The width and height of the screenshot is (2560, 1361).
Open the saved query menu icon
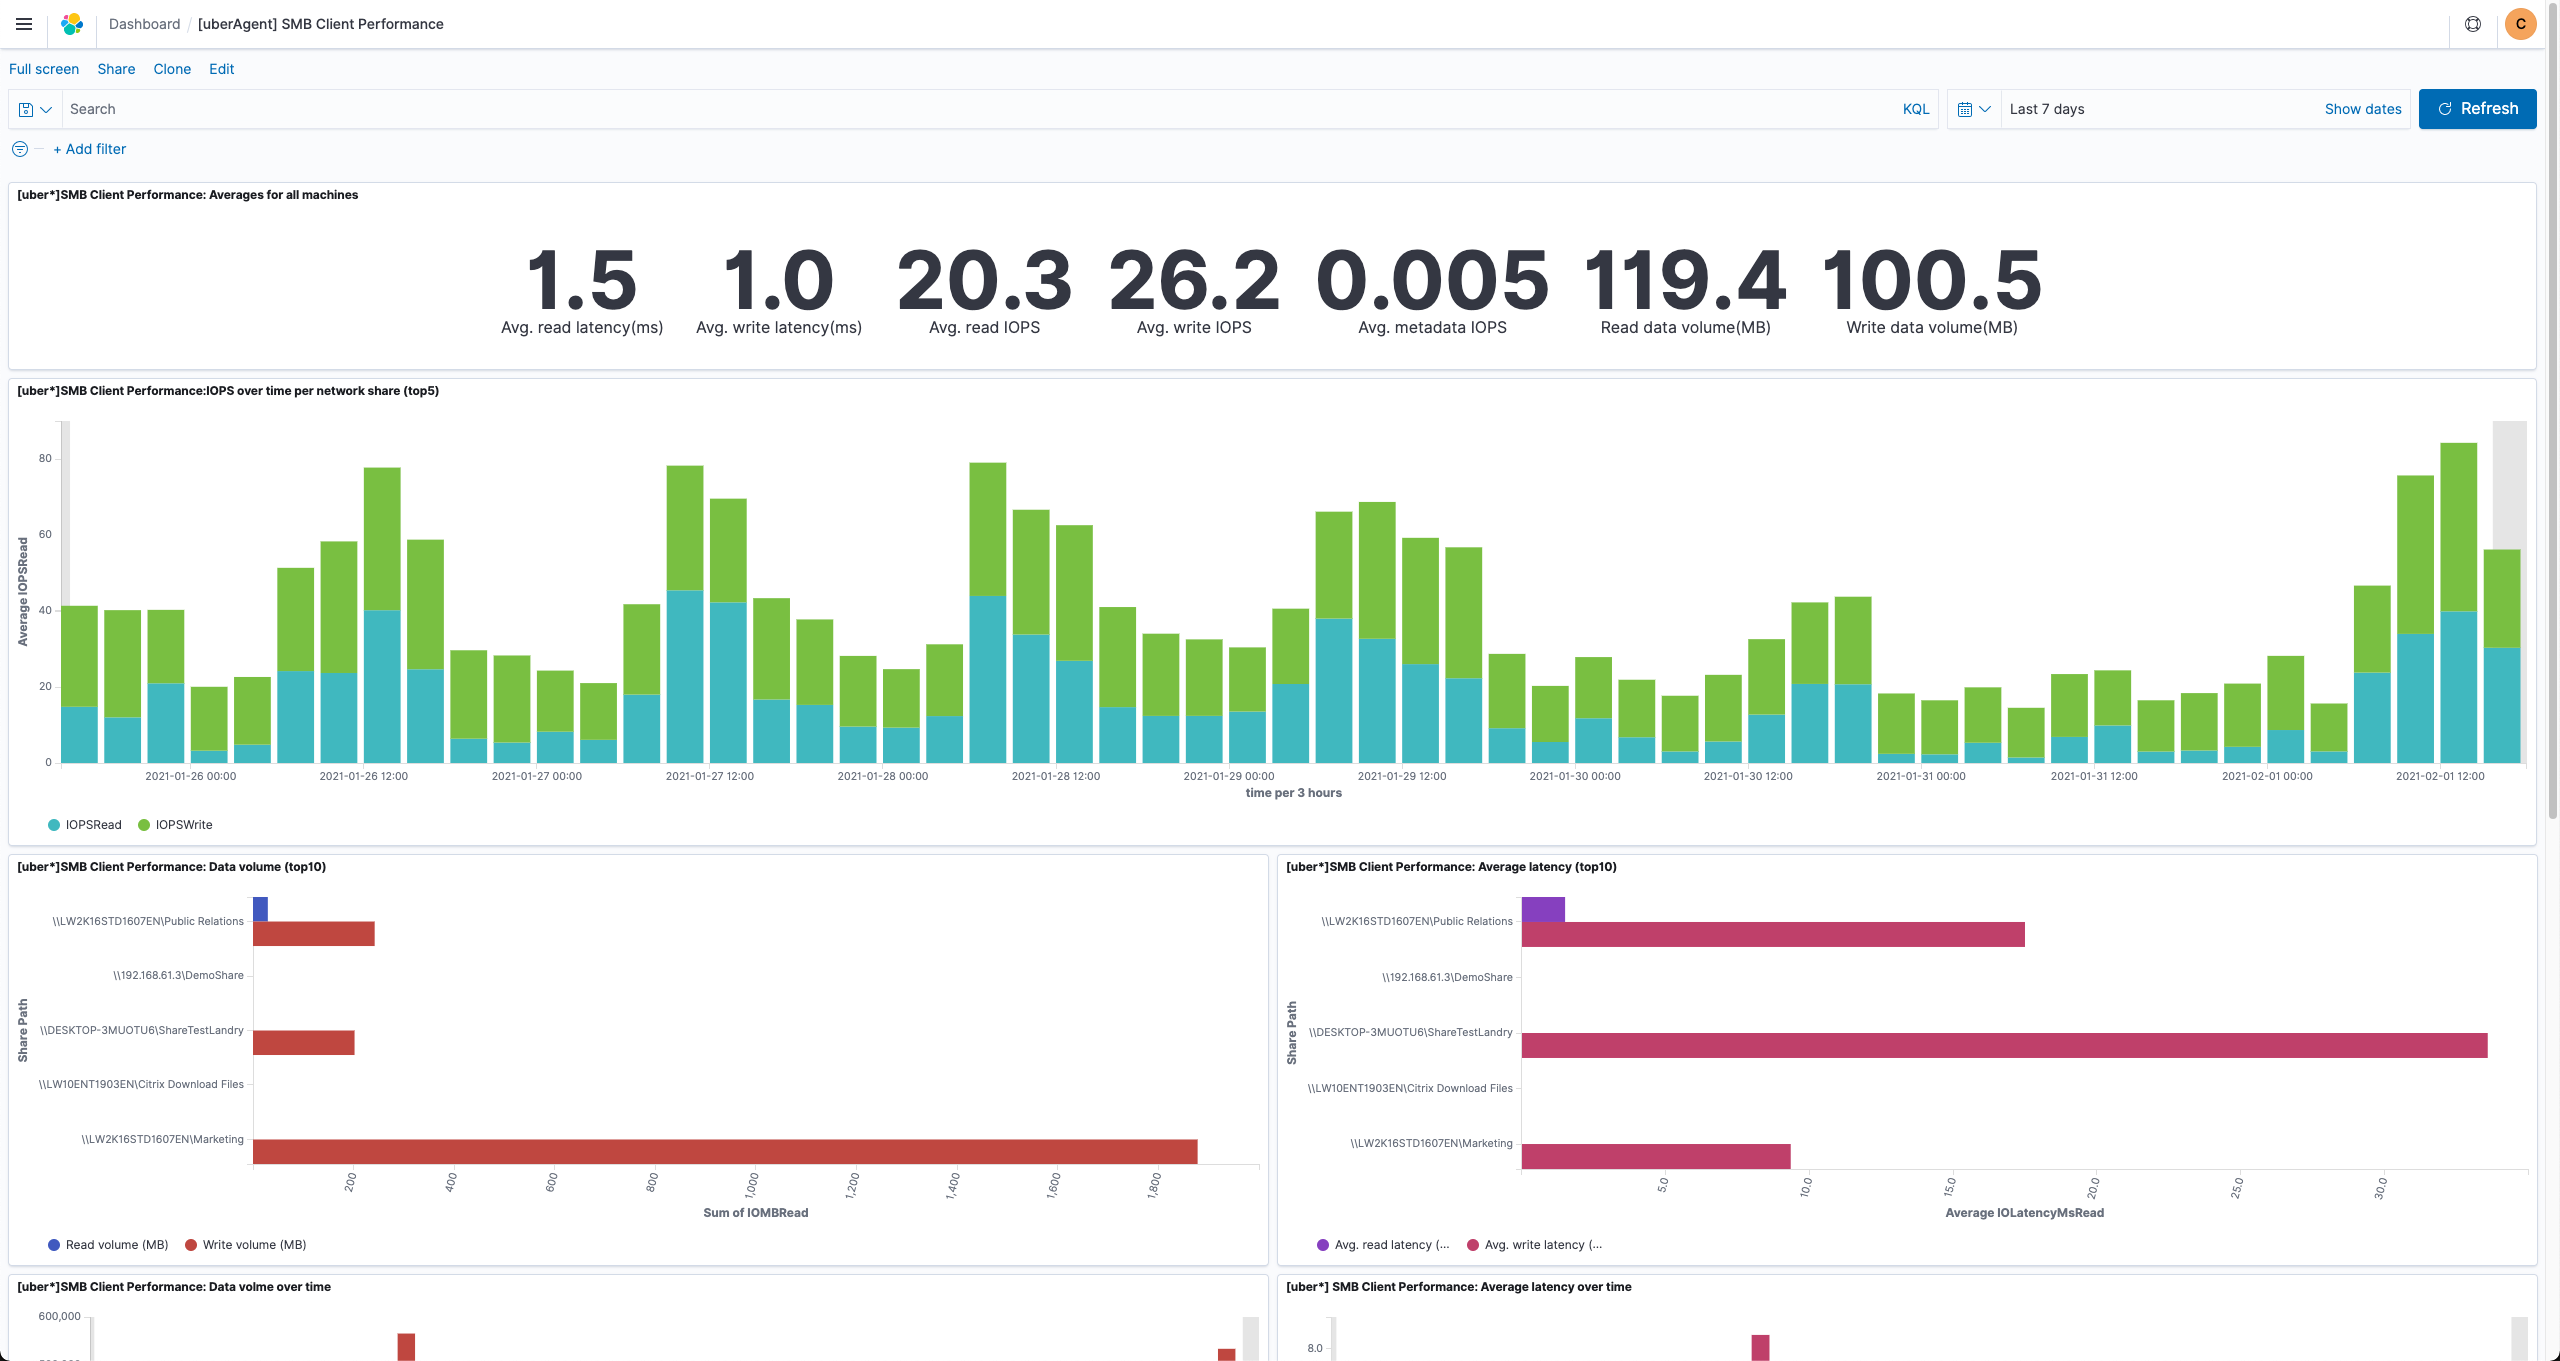coord(35,109)
